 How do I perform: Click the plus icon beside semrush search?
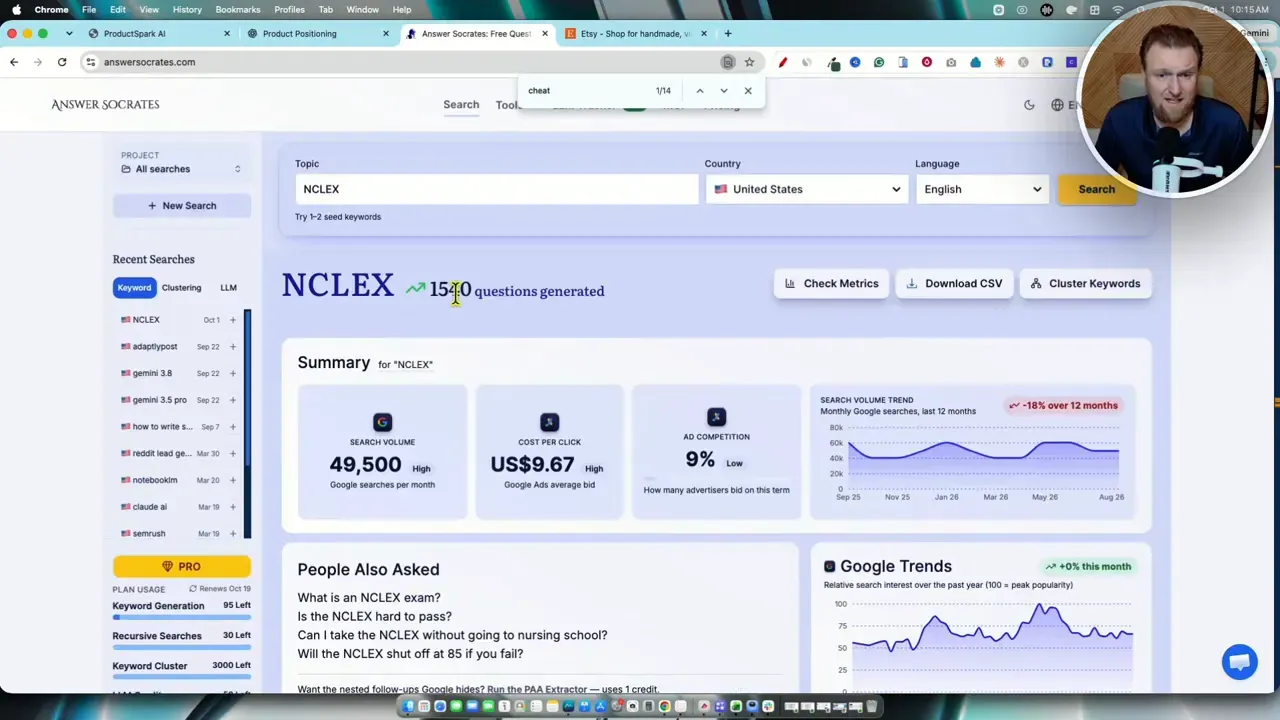(233, 534)
